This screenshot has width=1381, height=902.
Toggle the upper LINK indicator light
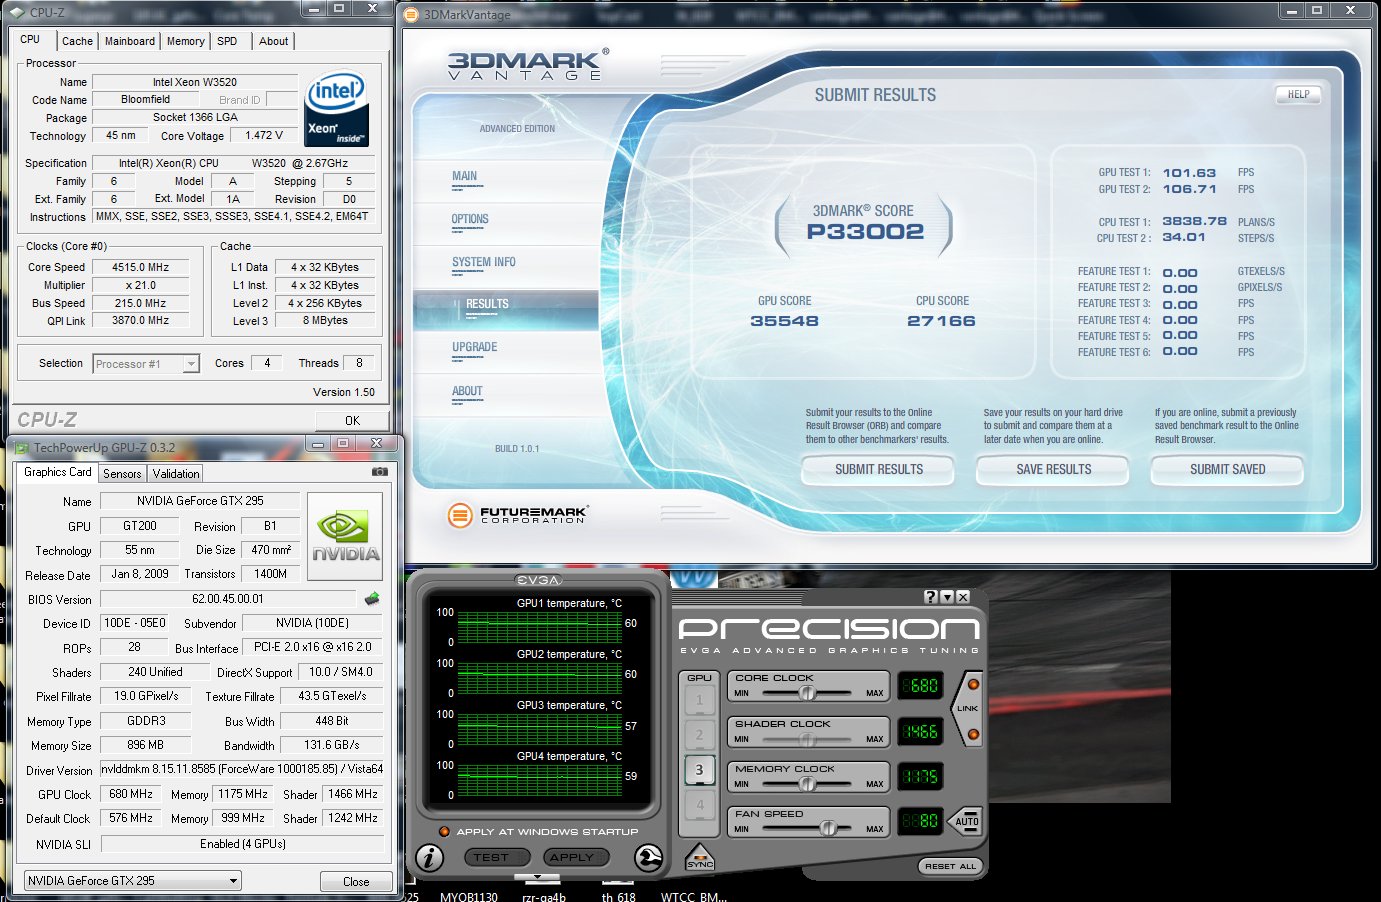(x=972, y=685)
